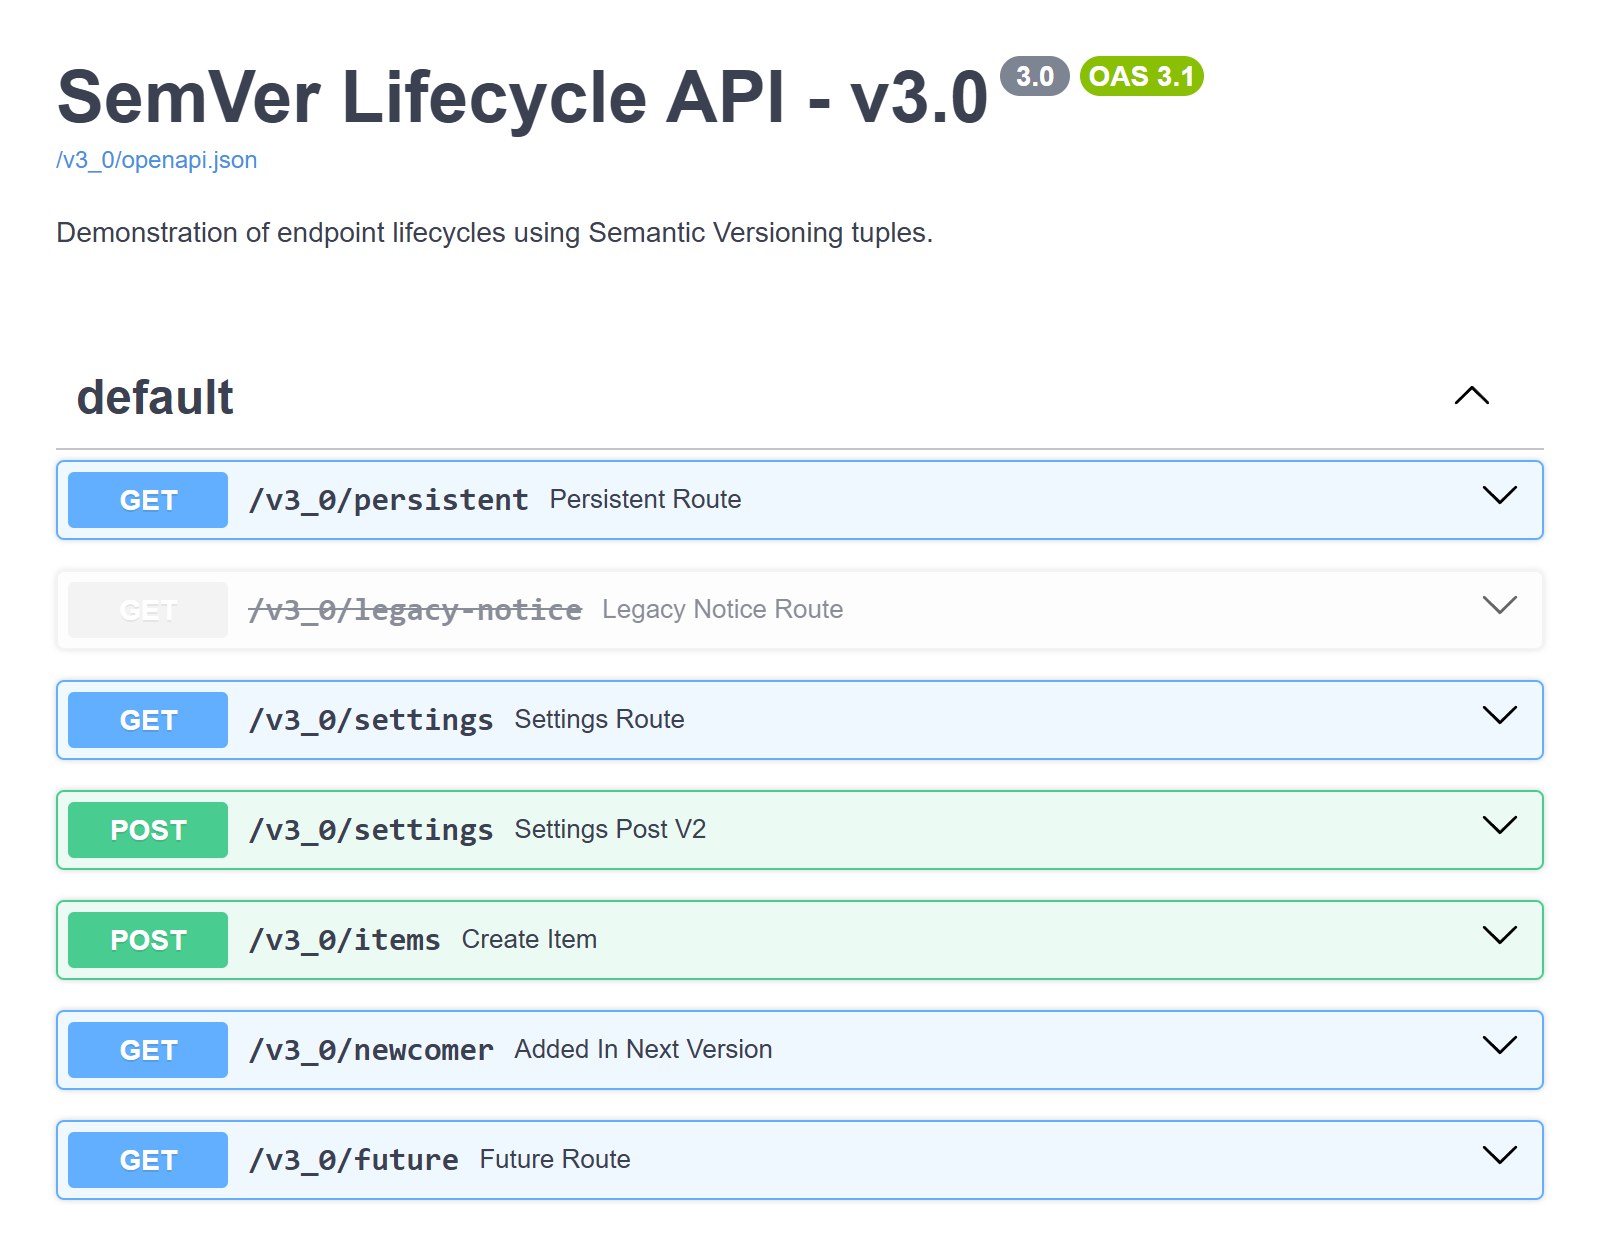
Task: Click the 3.0 version badge
Action: click(x=1035, y=76)
